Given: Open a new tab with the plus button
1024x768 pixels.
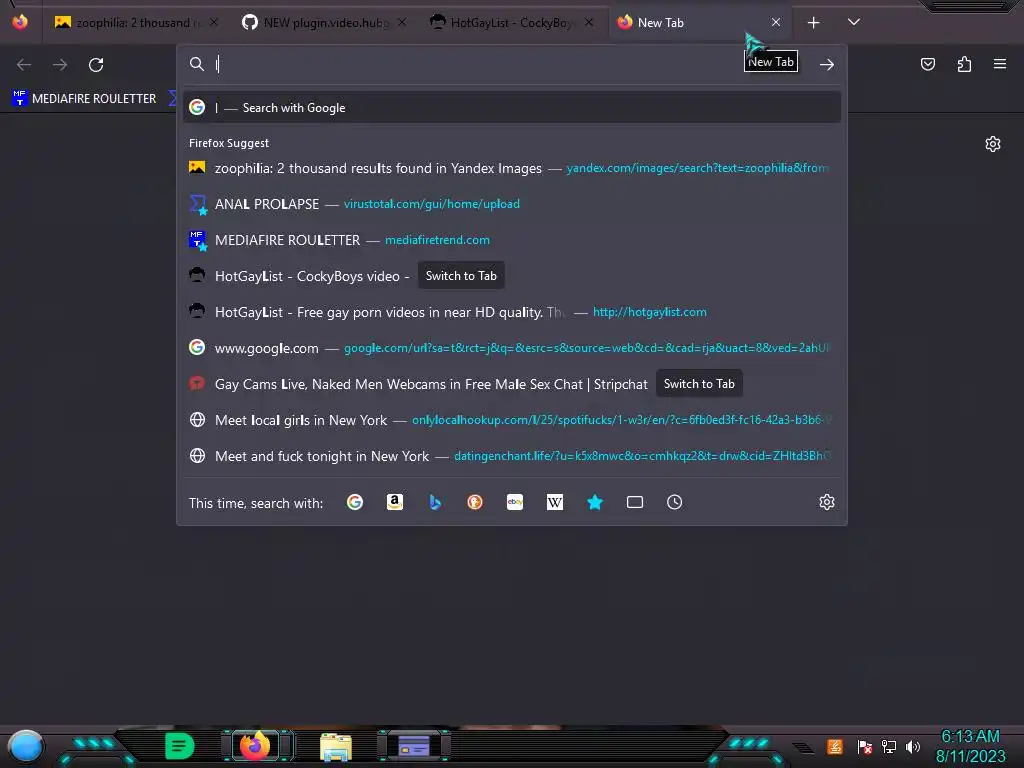Looking at the screenshot, I should [813, 23].
